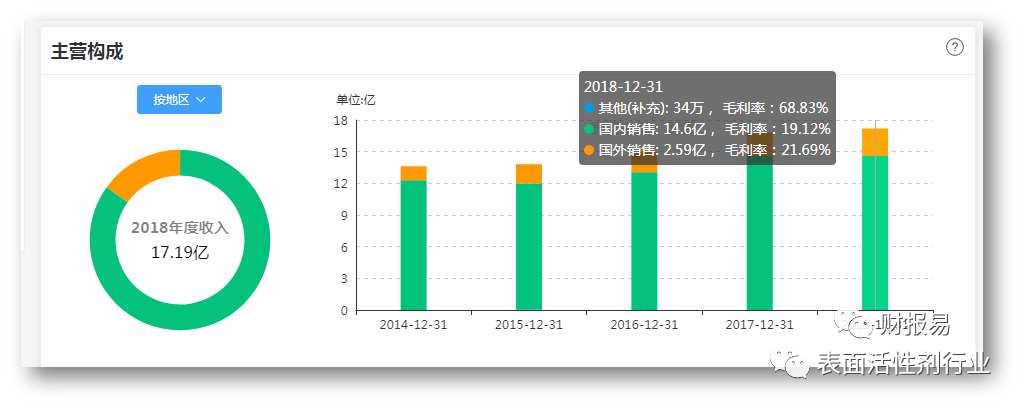The height and width of the screenshot is (409, 1025).
Task: Click the 2018年度收入 label in donut
Action: tap(180, 228)
